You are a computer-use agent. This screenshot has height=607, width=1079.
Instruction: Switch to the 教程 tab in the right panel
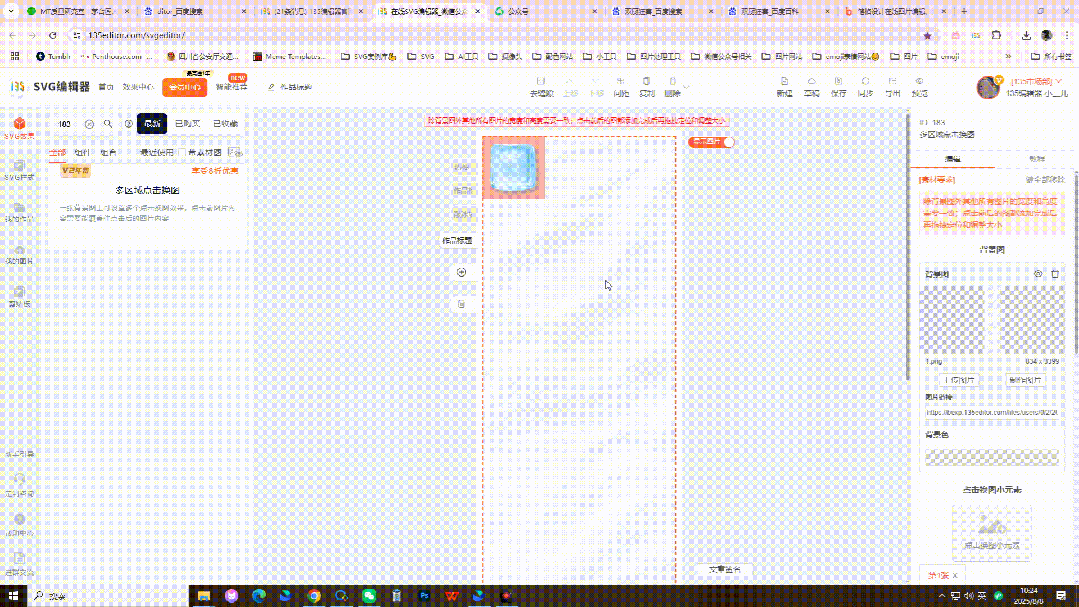click(1037, 158)
